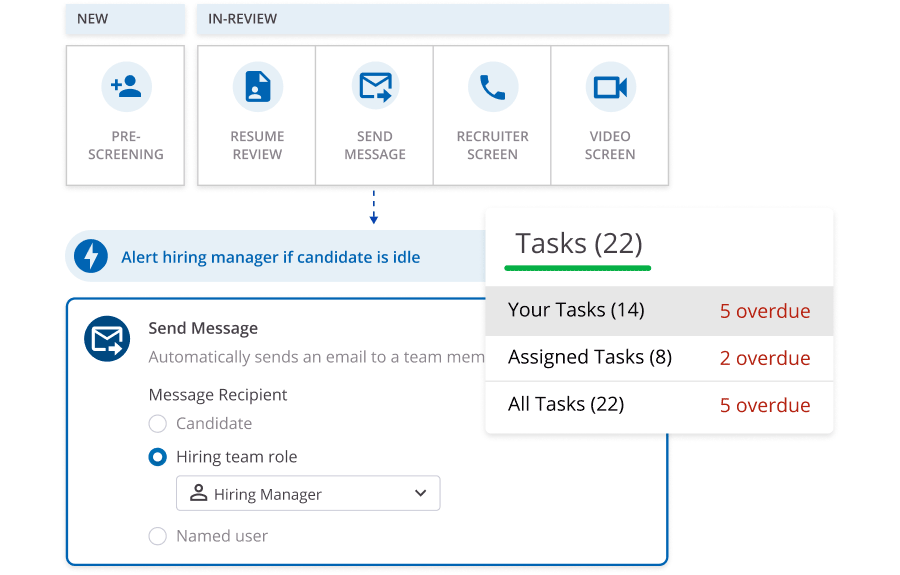The image size is (900, 575).
Task: Expand the dropdown chevron arrow beside Hiring Manager
Action: pyautogui.click(x=420, y=493)
